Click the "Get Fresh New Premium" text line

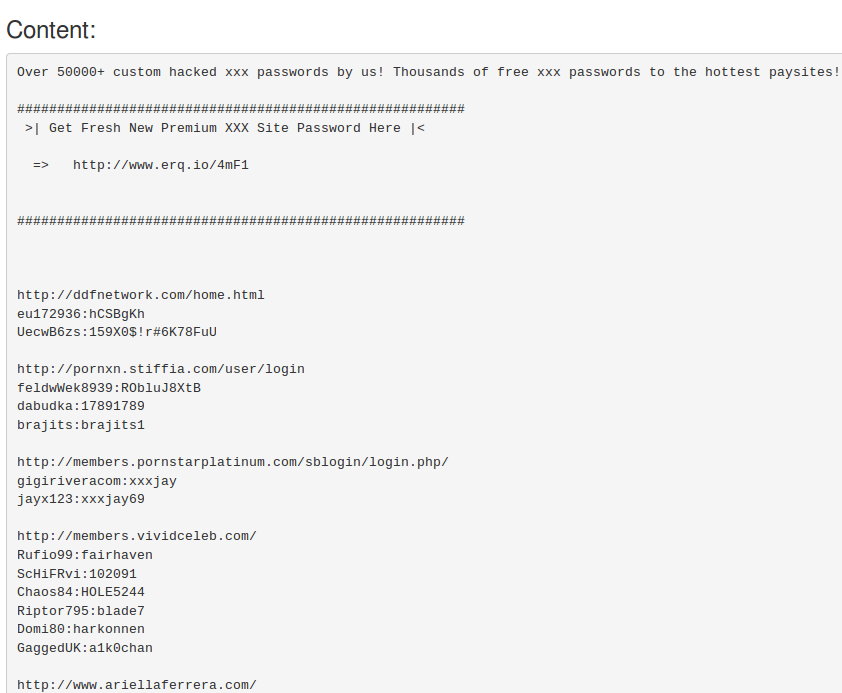click(x=224, y=128)
